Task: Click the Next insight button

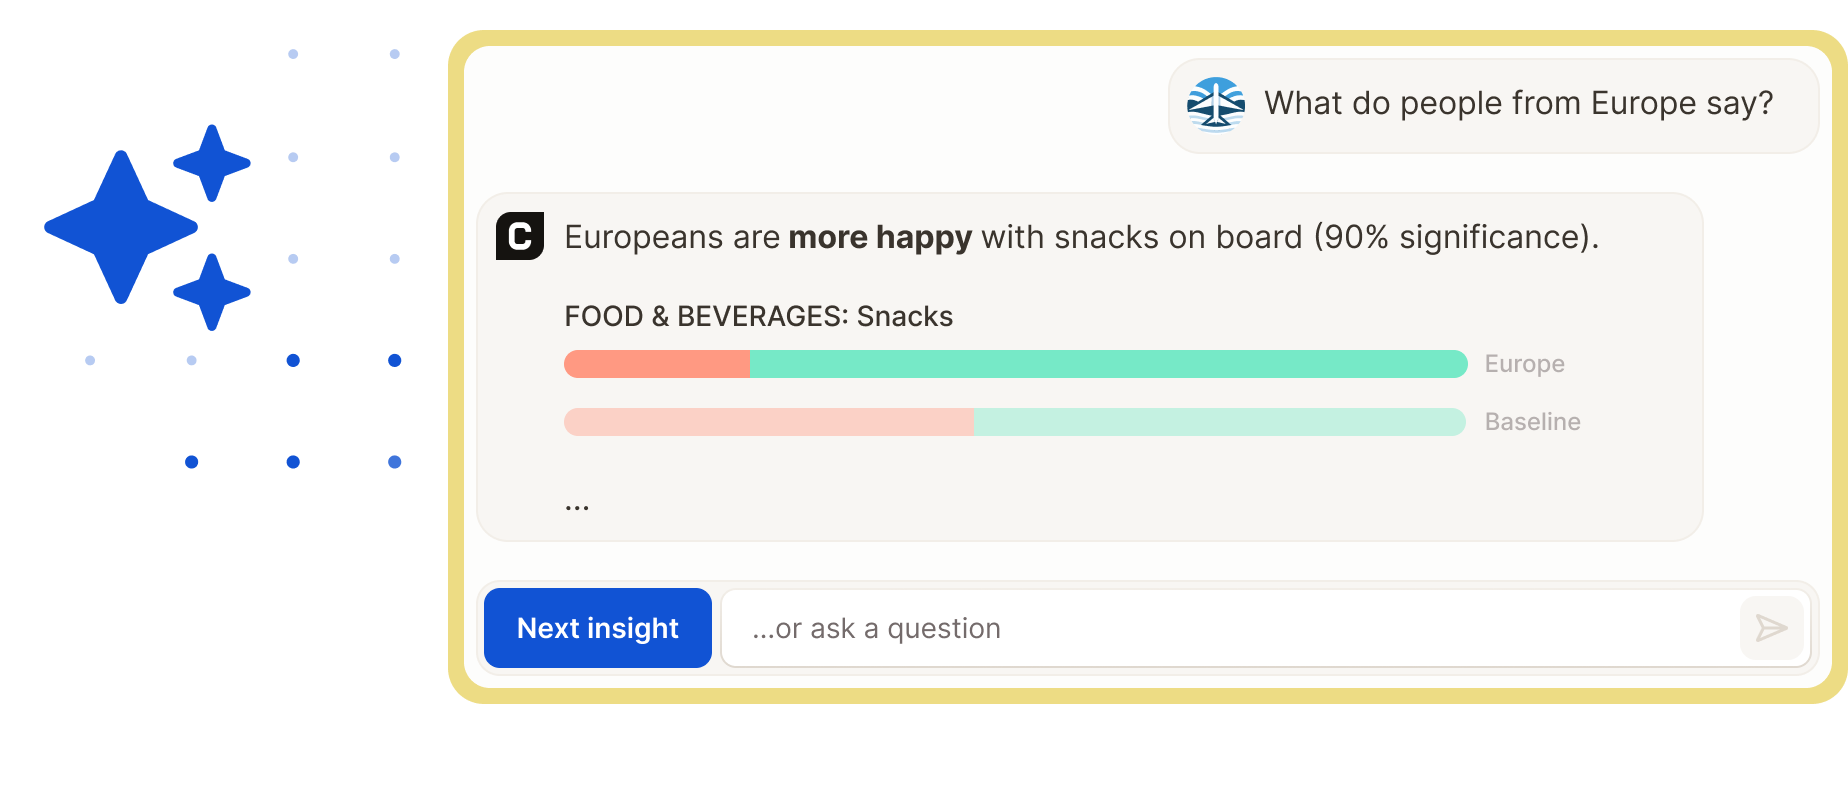Action: tap(598, 628)
